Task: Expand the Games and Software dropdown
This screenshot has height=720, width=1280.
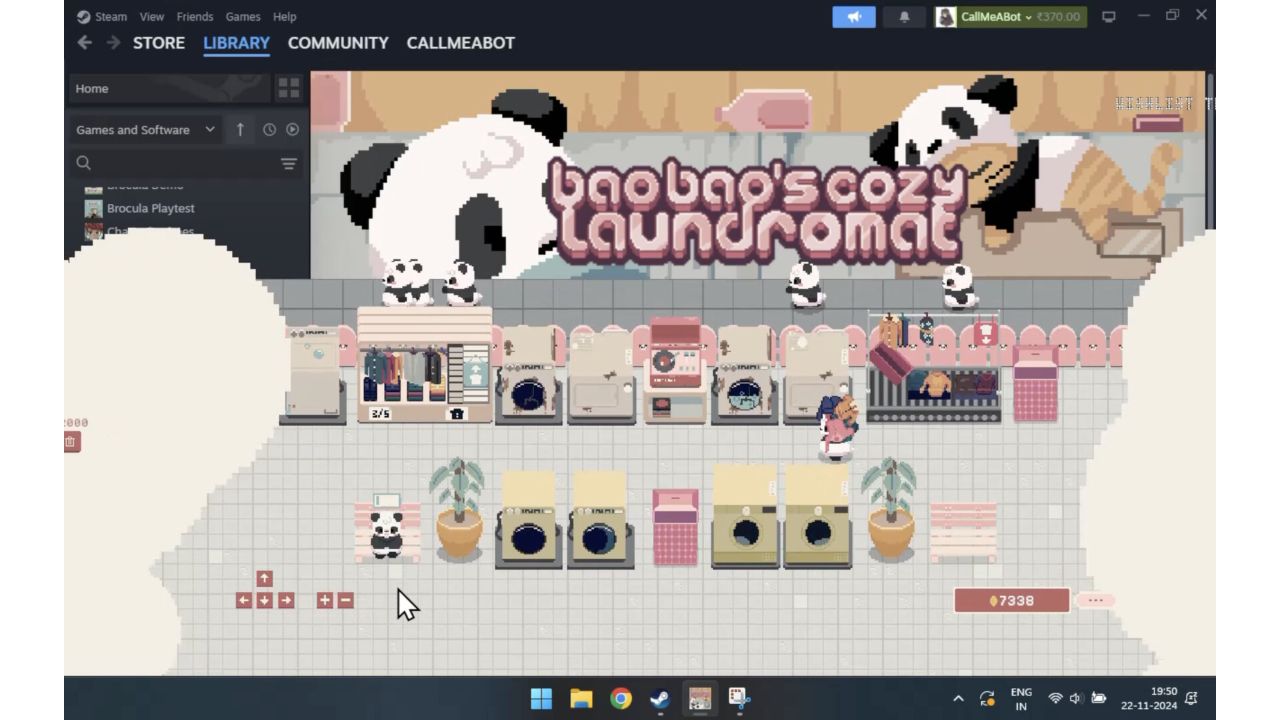Action: coord(146,129)
